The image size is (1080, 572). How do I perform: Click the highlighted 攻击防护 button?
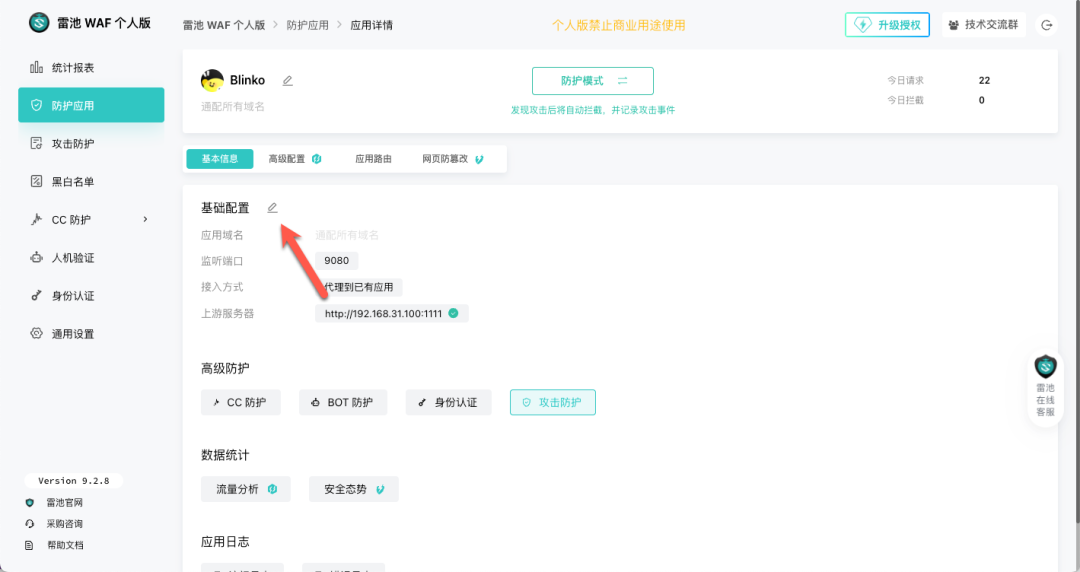pyautogui.click(x=552, y=402)
